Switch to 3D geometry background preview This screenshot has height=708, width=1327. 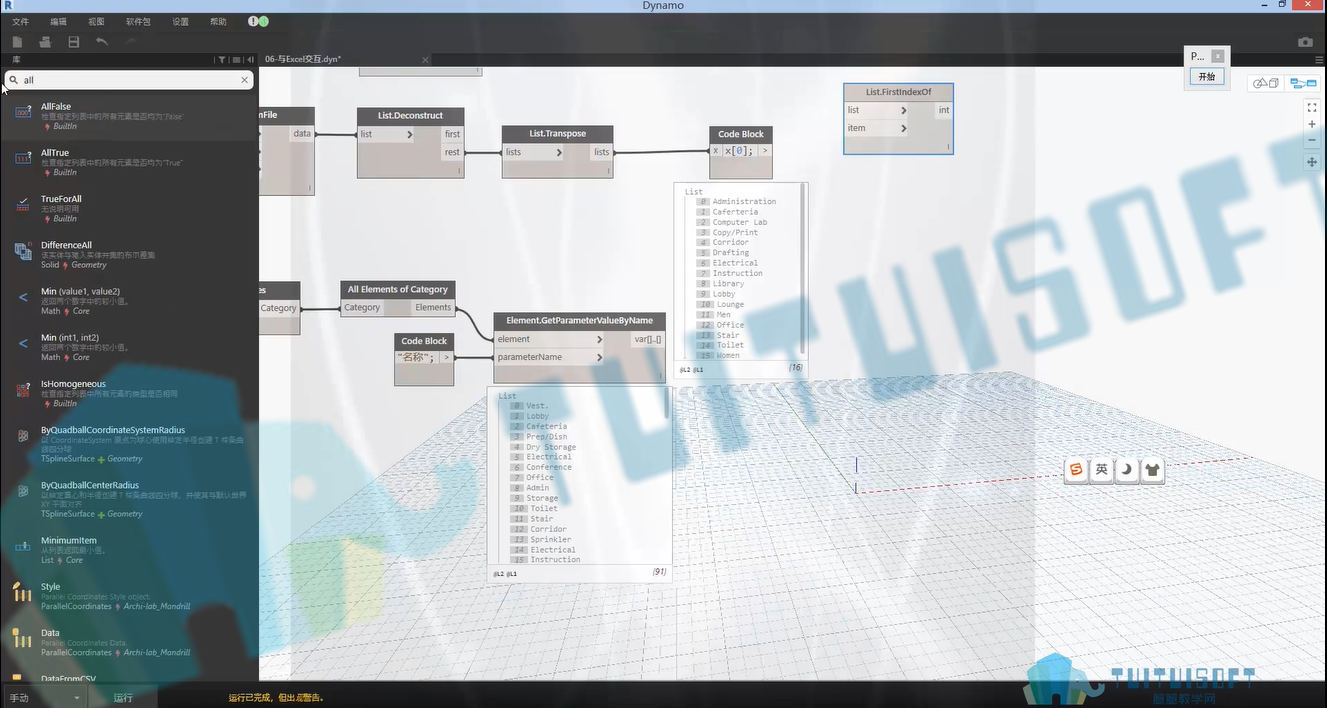pos(1266,83)
